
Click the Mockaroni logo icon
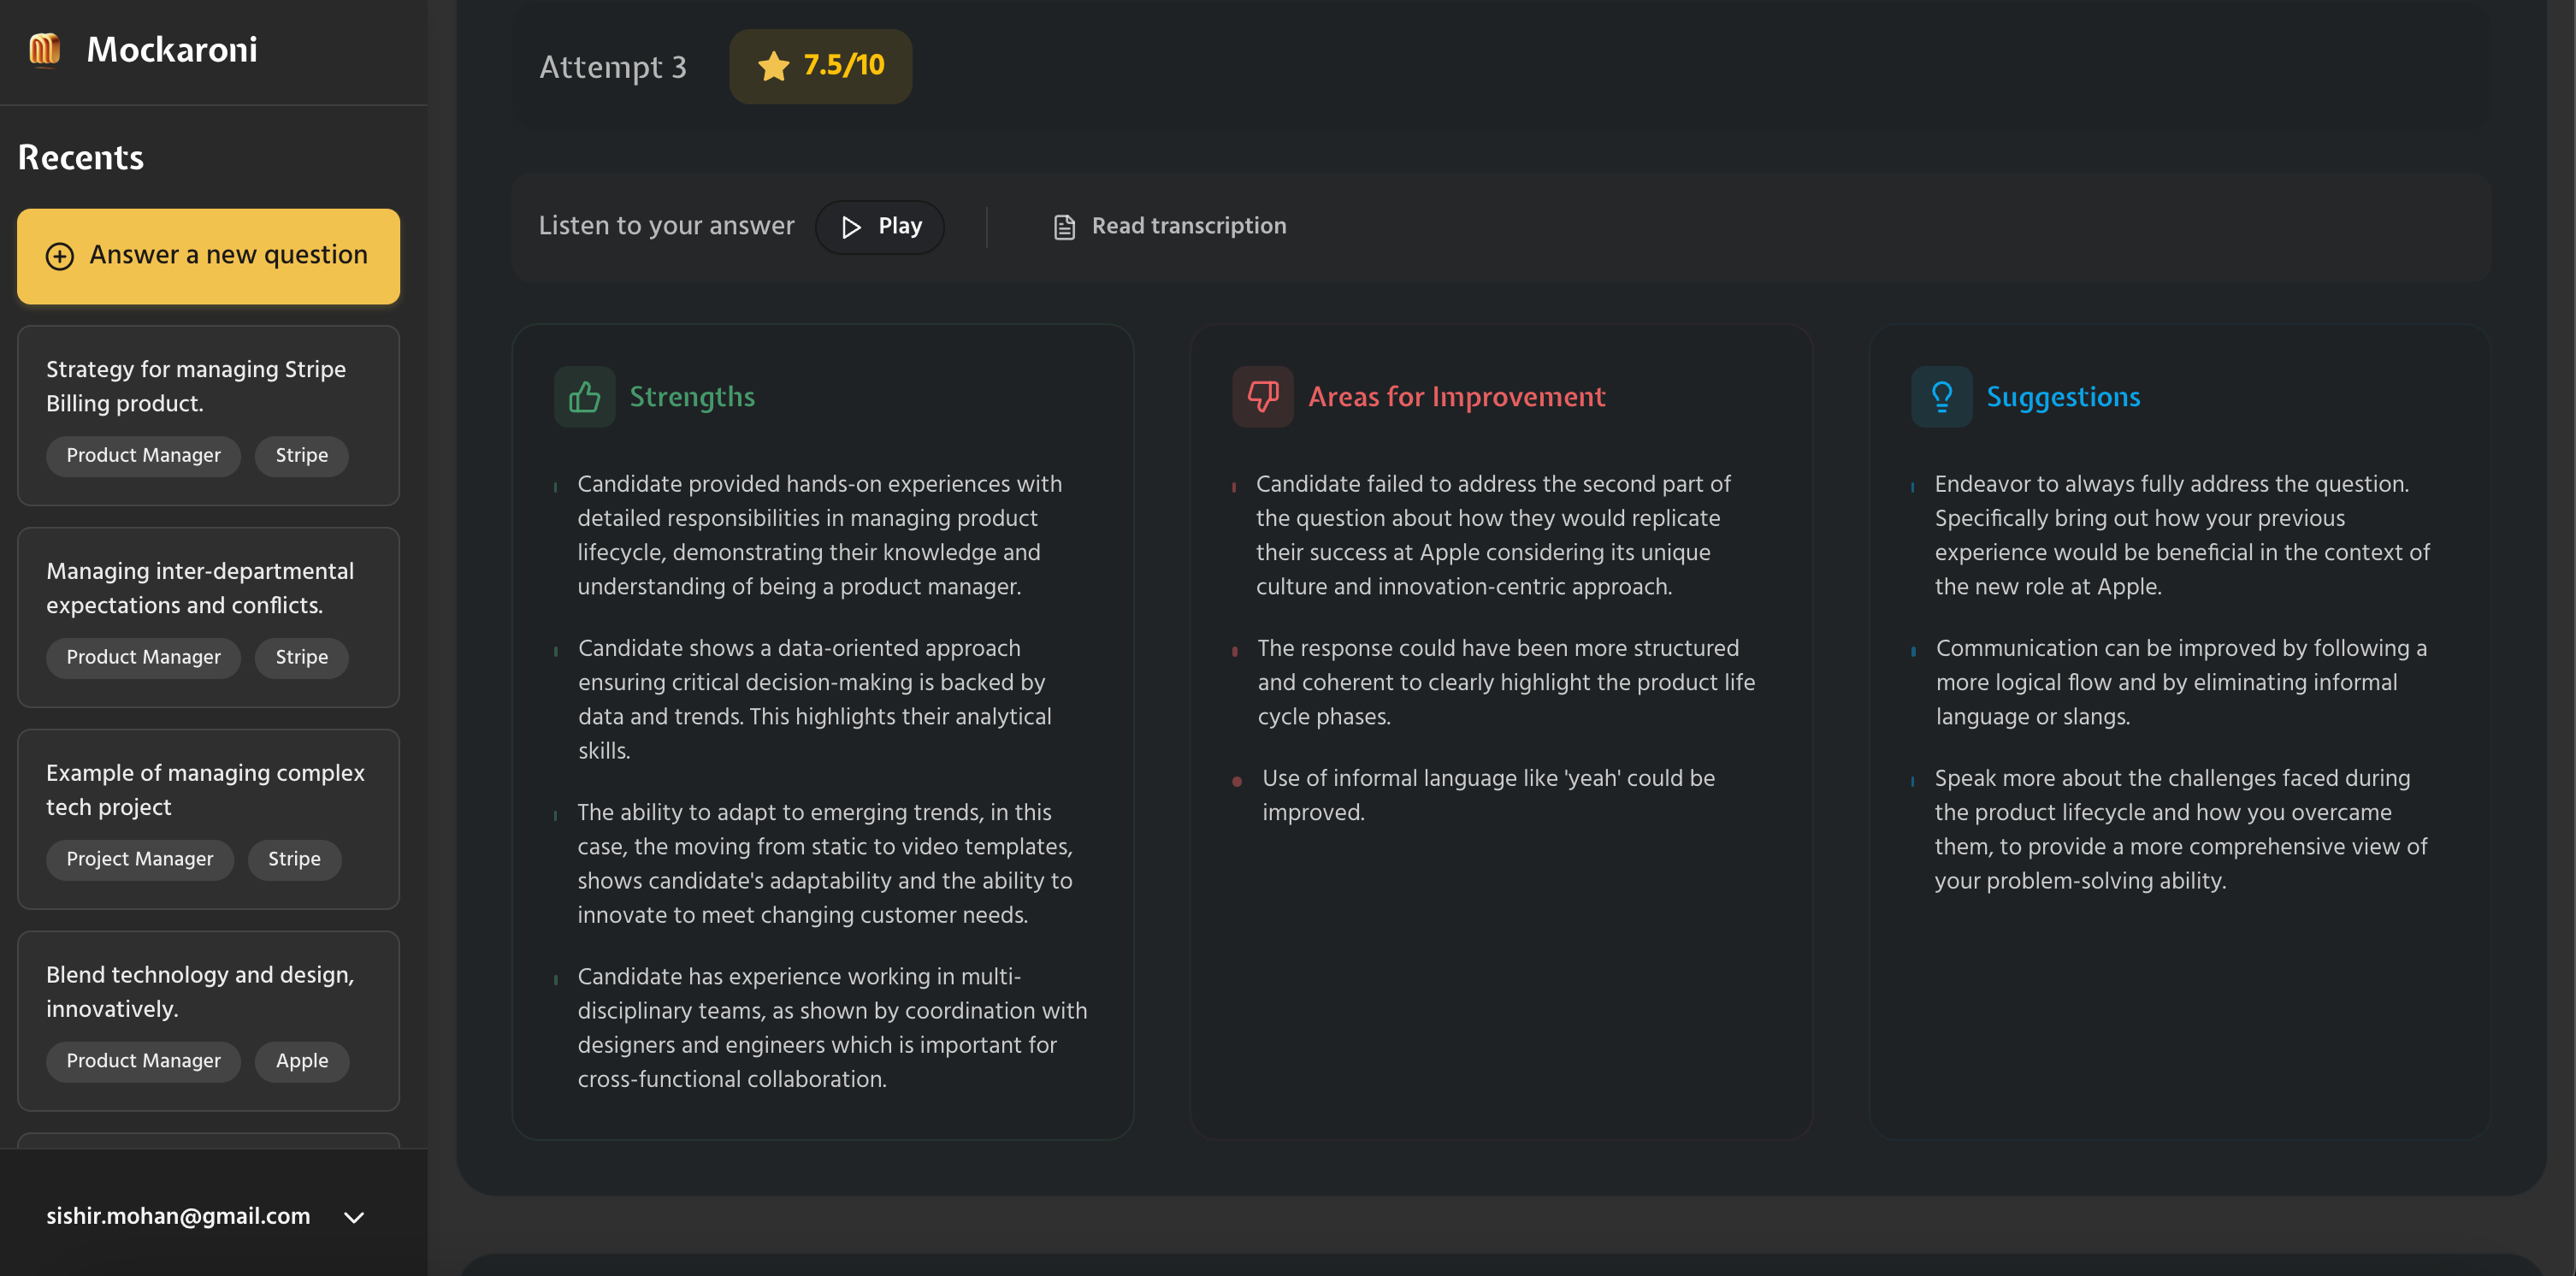coord(44,49)
